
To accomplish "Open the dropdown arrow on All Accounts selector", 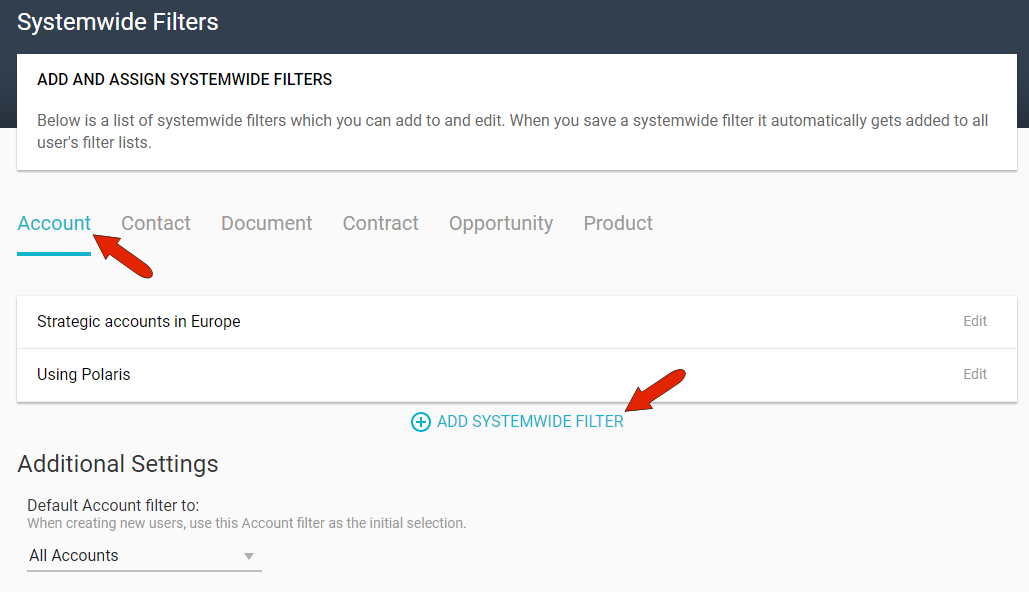I will (x=248, y=556).
